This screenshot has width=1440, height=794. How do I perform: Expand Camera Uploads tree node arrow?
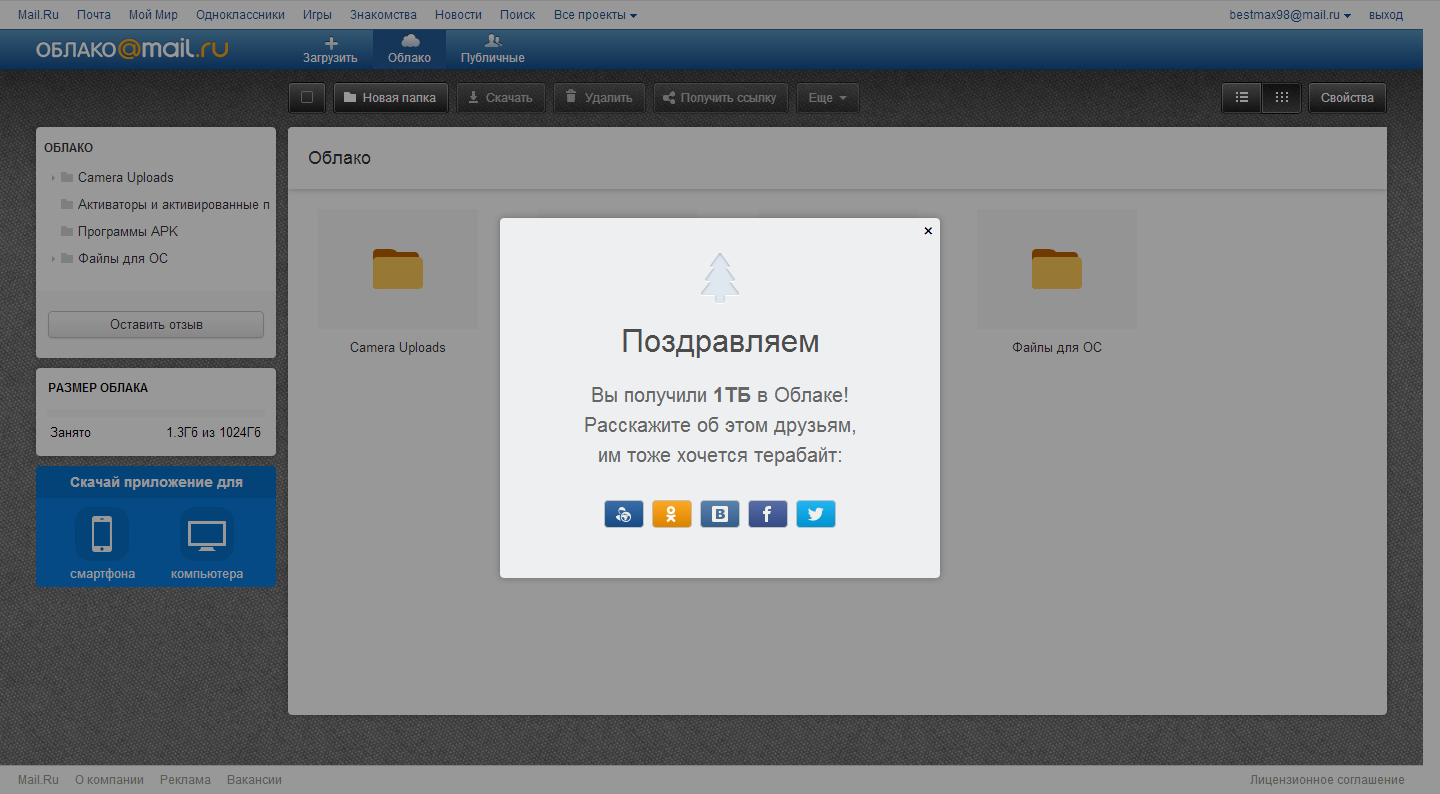pos(53,178)
